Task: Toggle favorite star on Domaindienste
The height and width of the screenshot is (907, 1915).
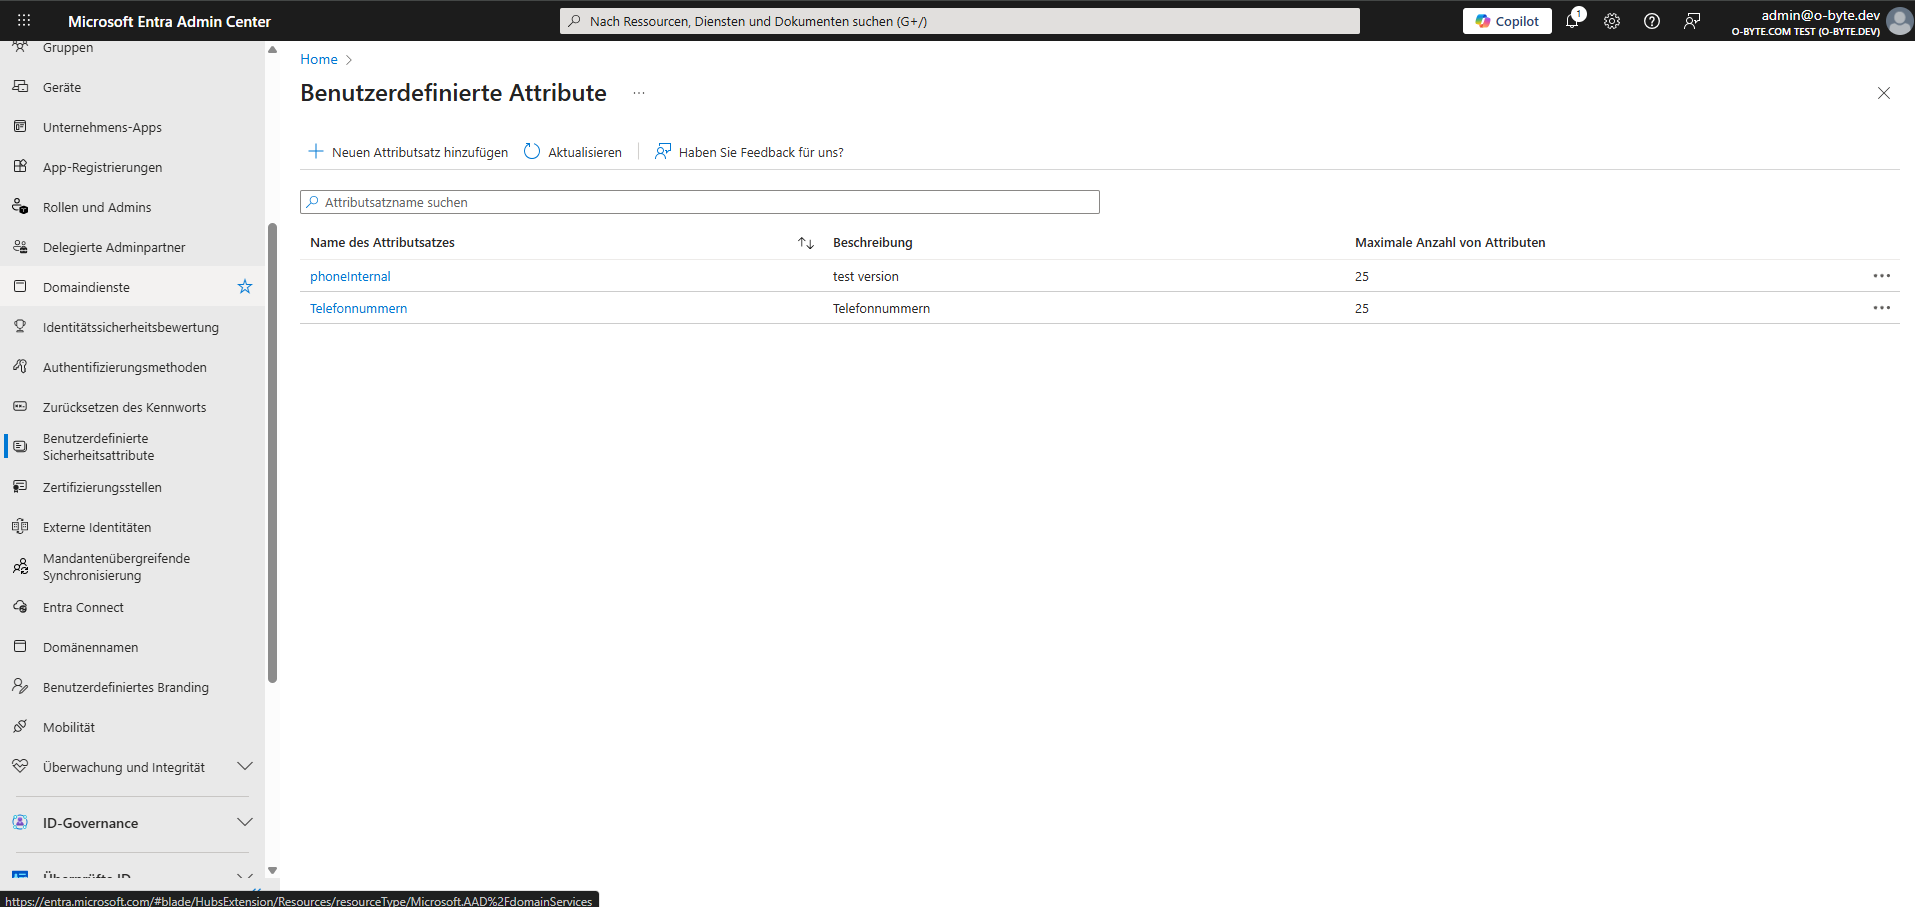Action: pos(245,287)
